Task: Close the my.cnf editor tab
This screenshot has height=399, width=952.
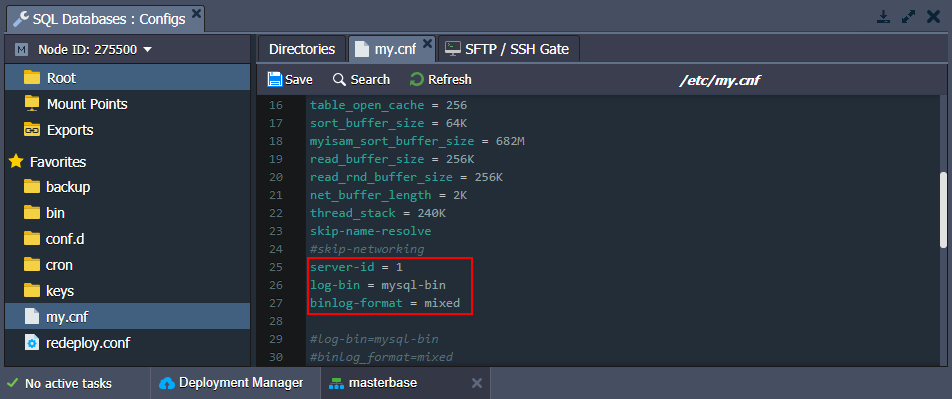Action: tap(427, 43)
